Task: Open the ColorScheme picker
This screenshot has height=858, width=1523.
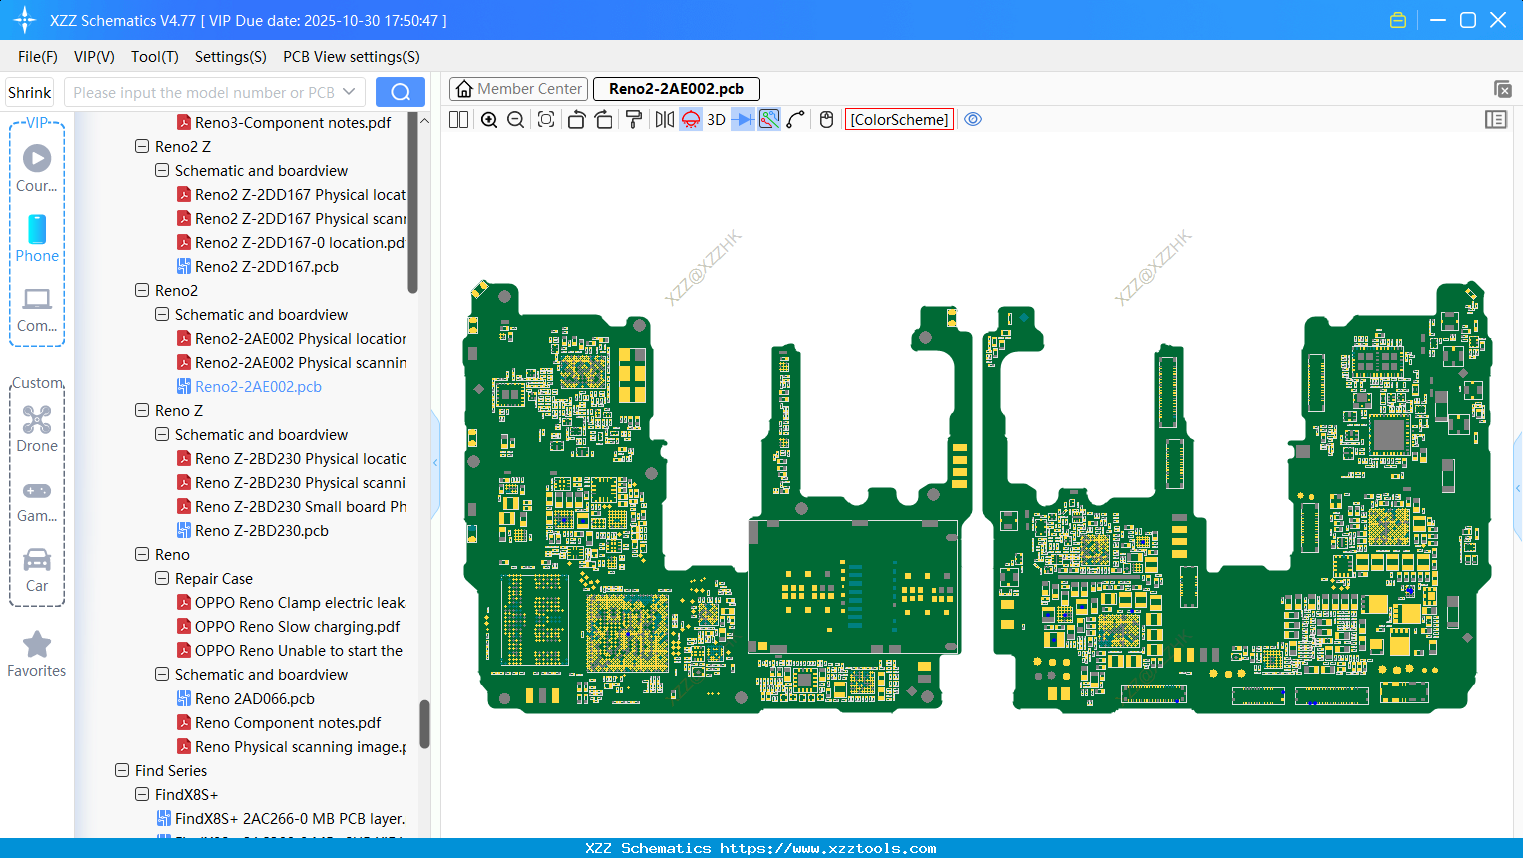Action: tap(899, 120)
